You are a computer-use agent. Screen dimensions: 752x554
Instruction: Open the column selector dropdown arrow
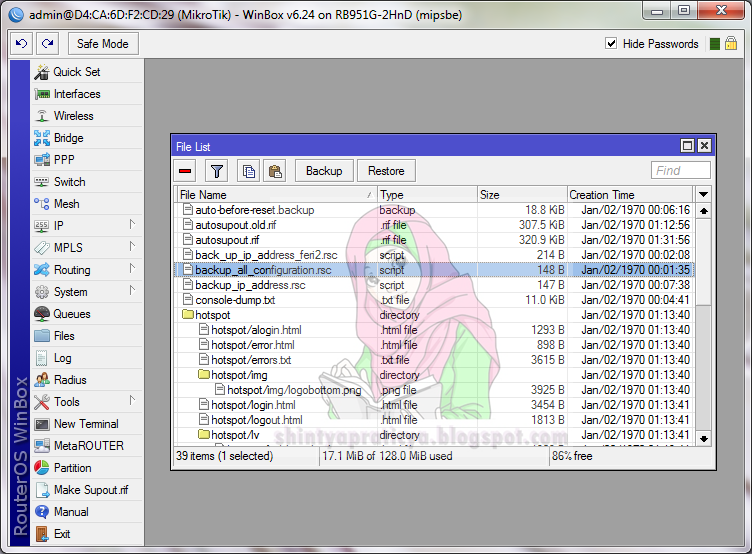[x=704, y=195]
